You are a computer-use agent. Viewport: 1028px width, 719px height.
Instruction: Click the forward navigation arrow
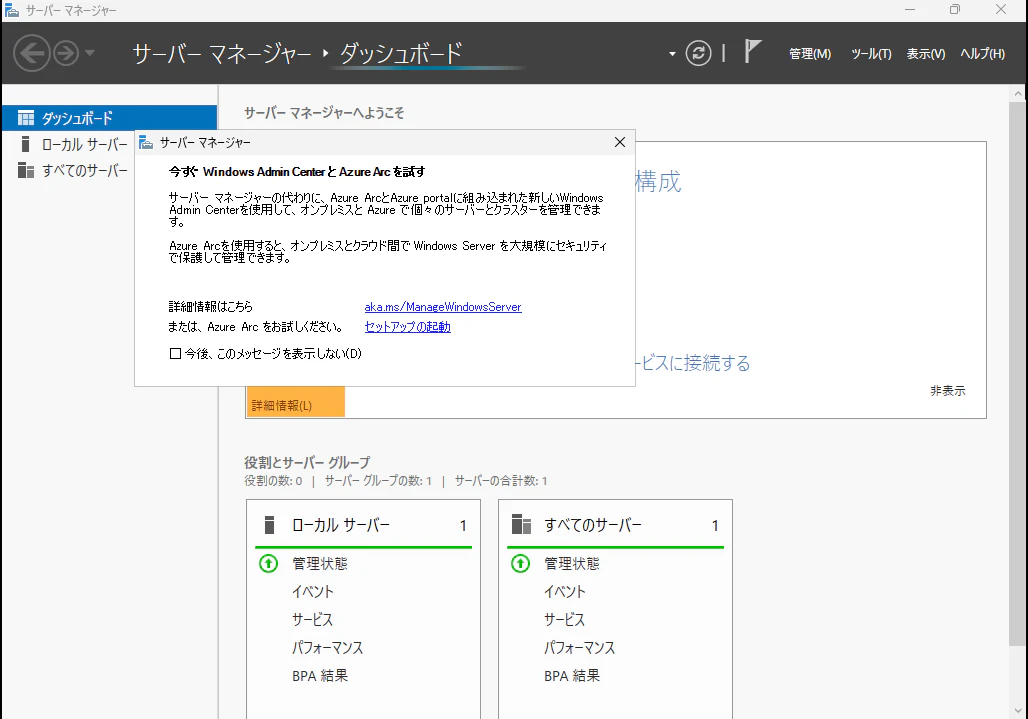[x=66, y=53]
